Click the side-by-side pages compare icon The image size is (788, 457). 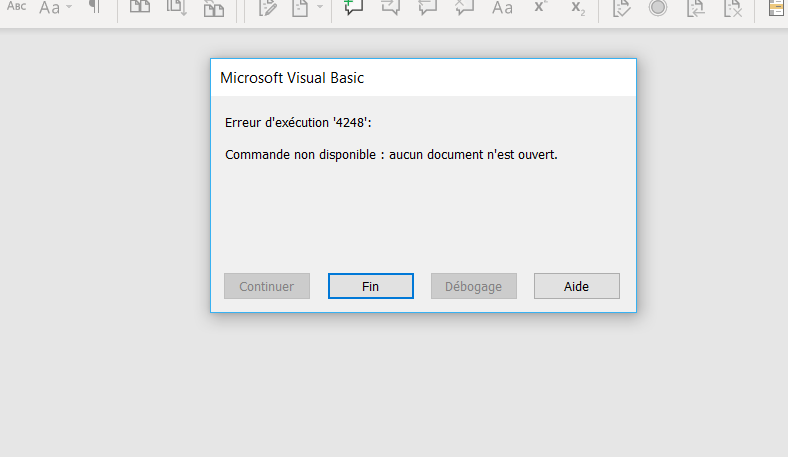[x=140, y=7]
